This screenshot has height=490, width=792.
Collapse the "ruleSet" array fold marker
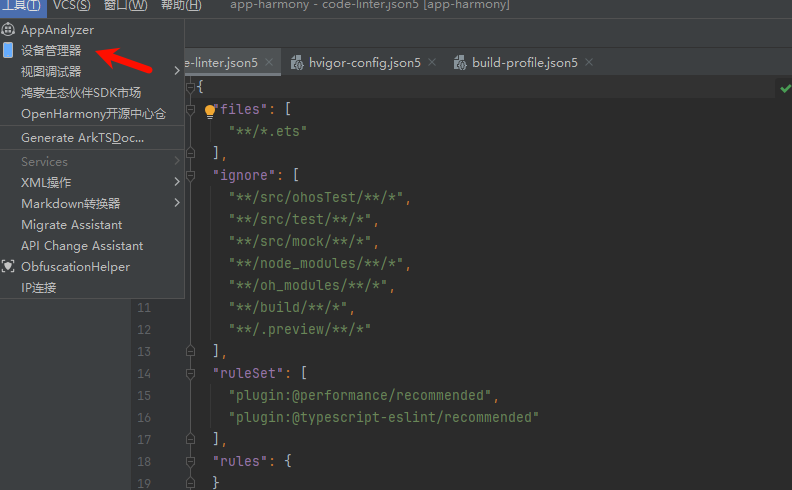tap(190, 373)
